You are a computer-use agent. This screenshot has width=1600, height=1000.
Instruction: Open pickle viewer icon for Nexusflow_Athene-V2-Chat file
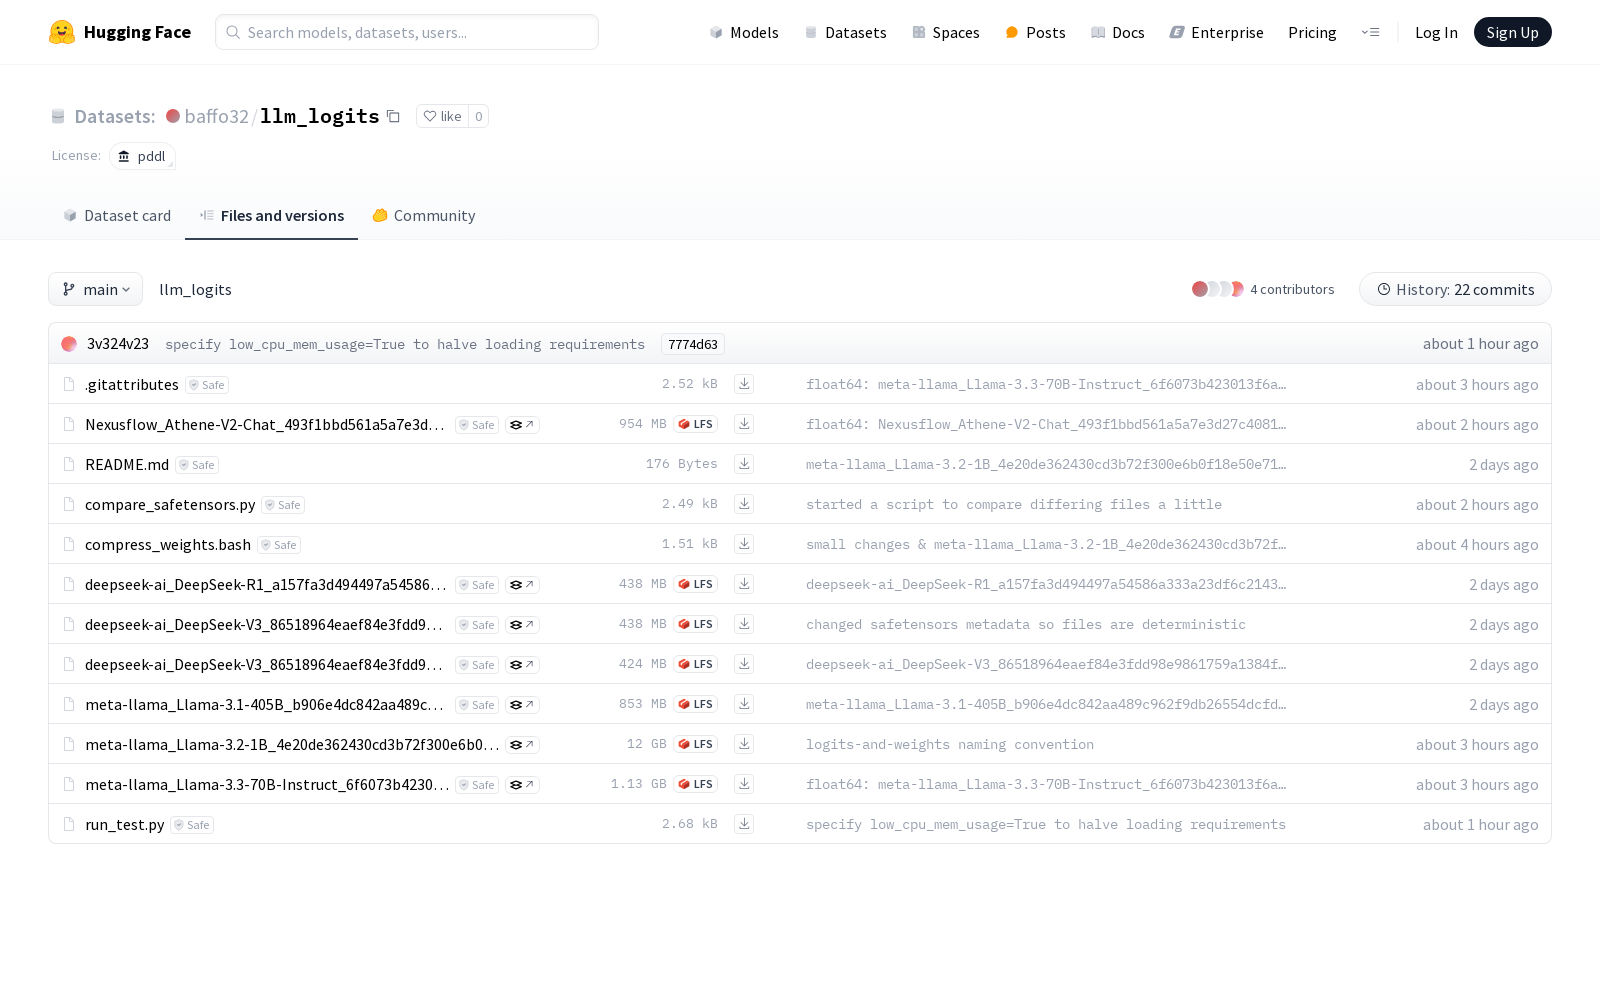[x=522, y=425]
